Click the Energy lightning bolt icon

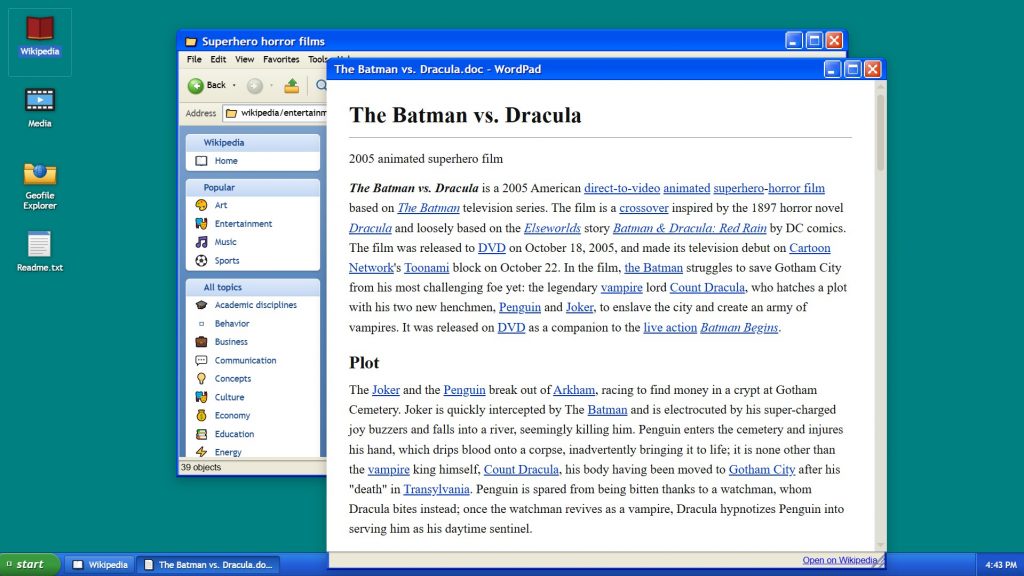point(201,452)
